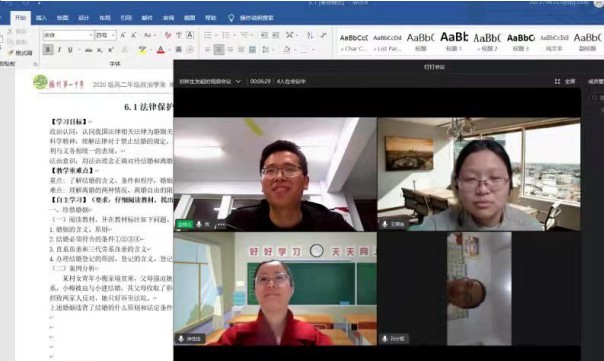
Task: Click the green 主持人 host badge
Action: point(185,224)
